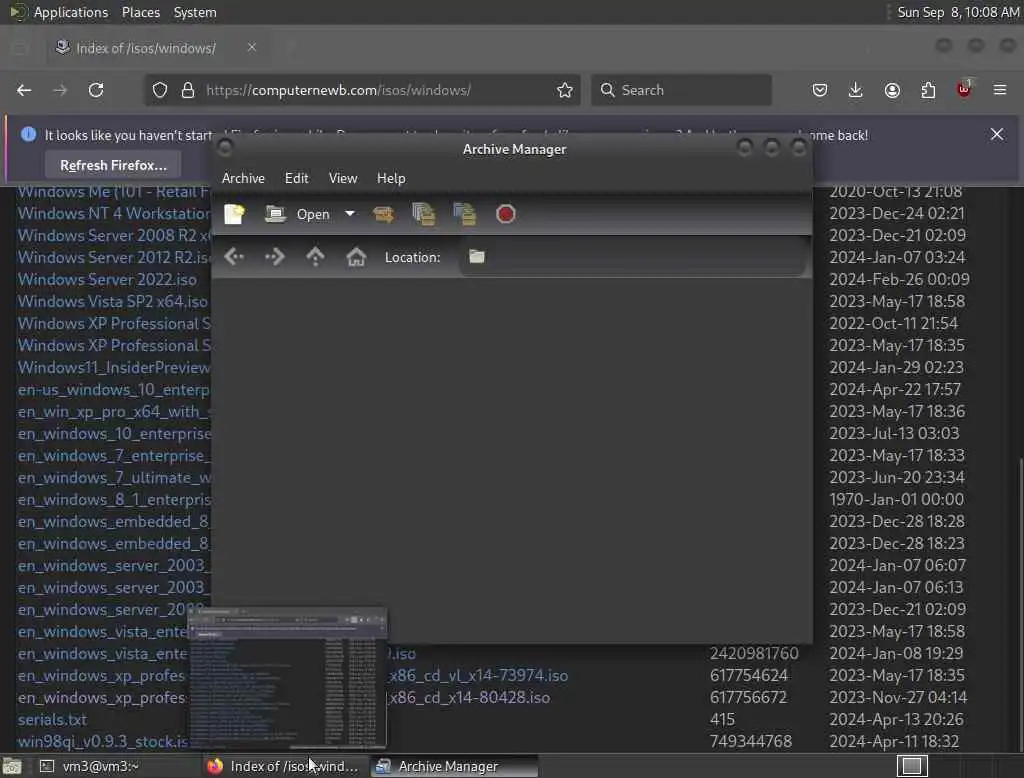Open Firefox downloads panel
1024x778 pixels.
(856, 90)
